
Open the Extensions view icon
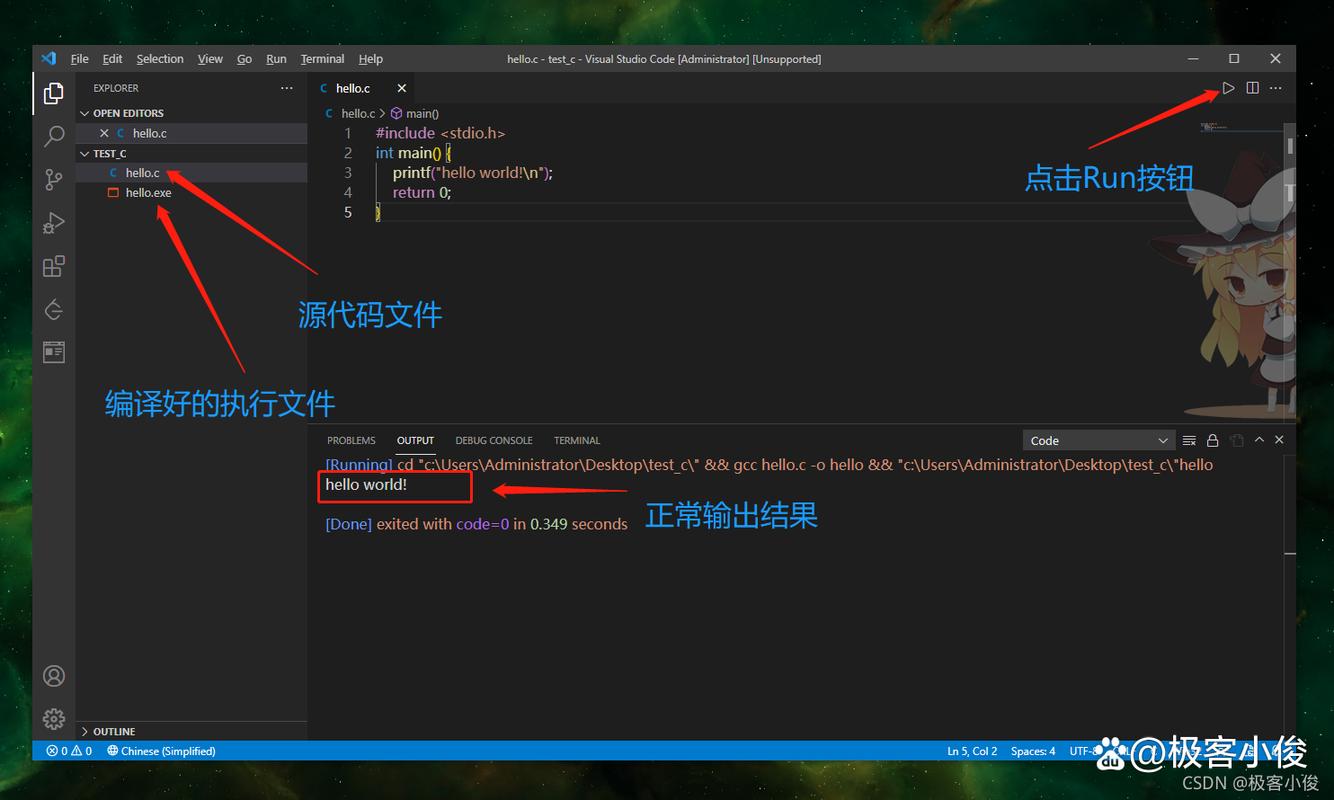point(53,266)
